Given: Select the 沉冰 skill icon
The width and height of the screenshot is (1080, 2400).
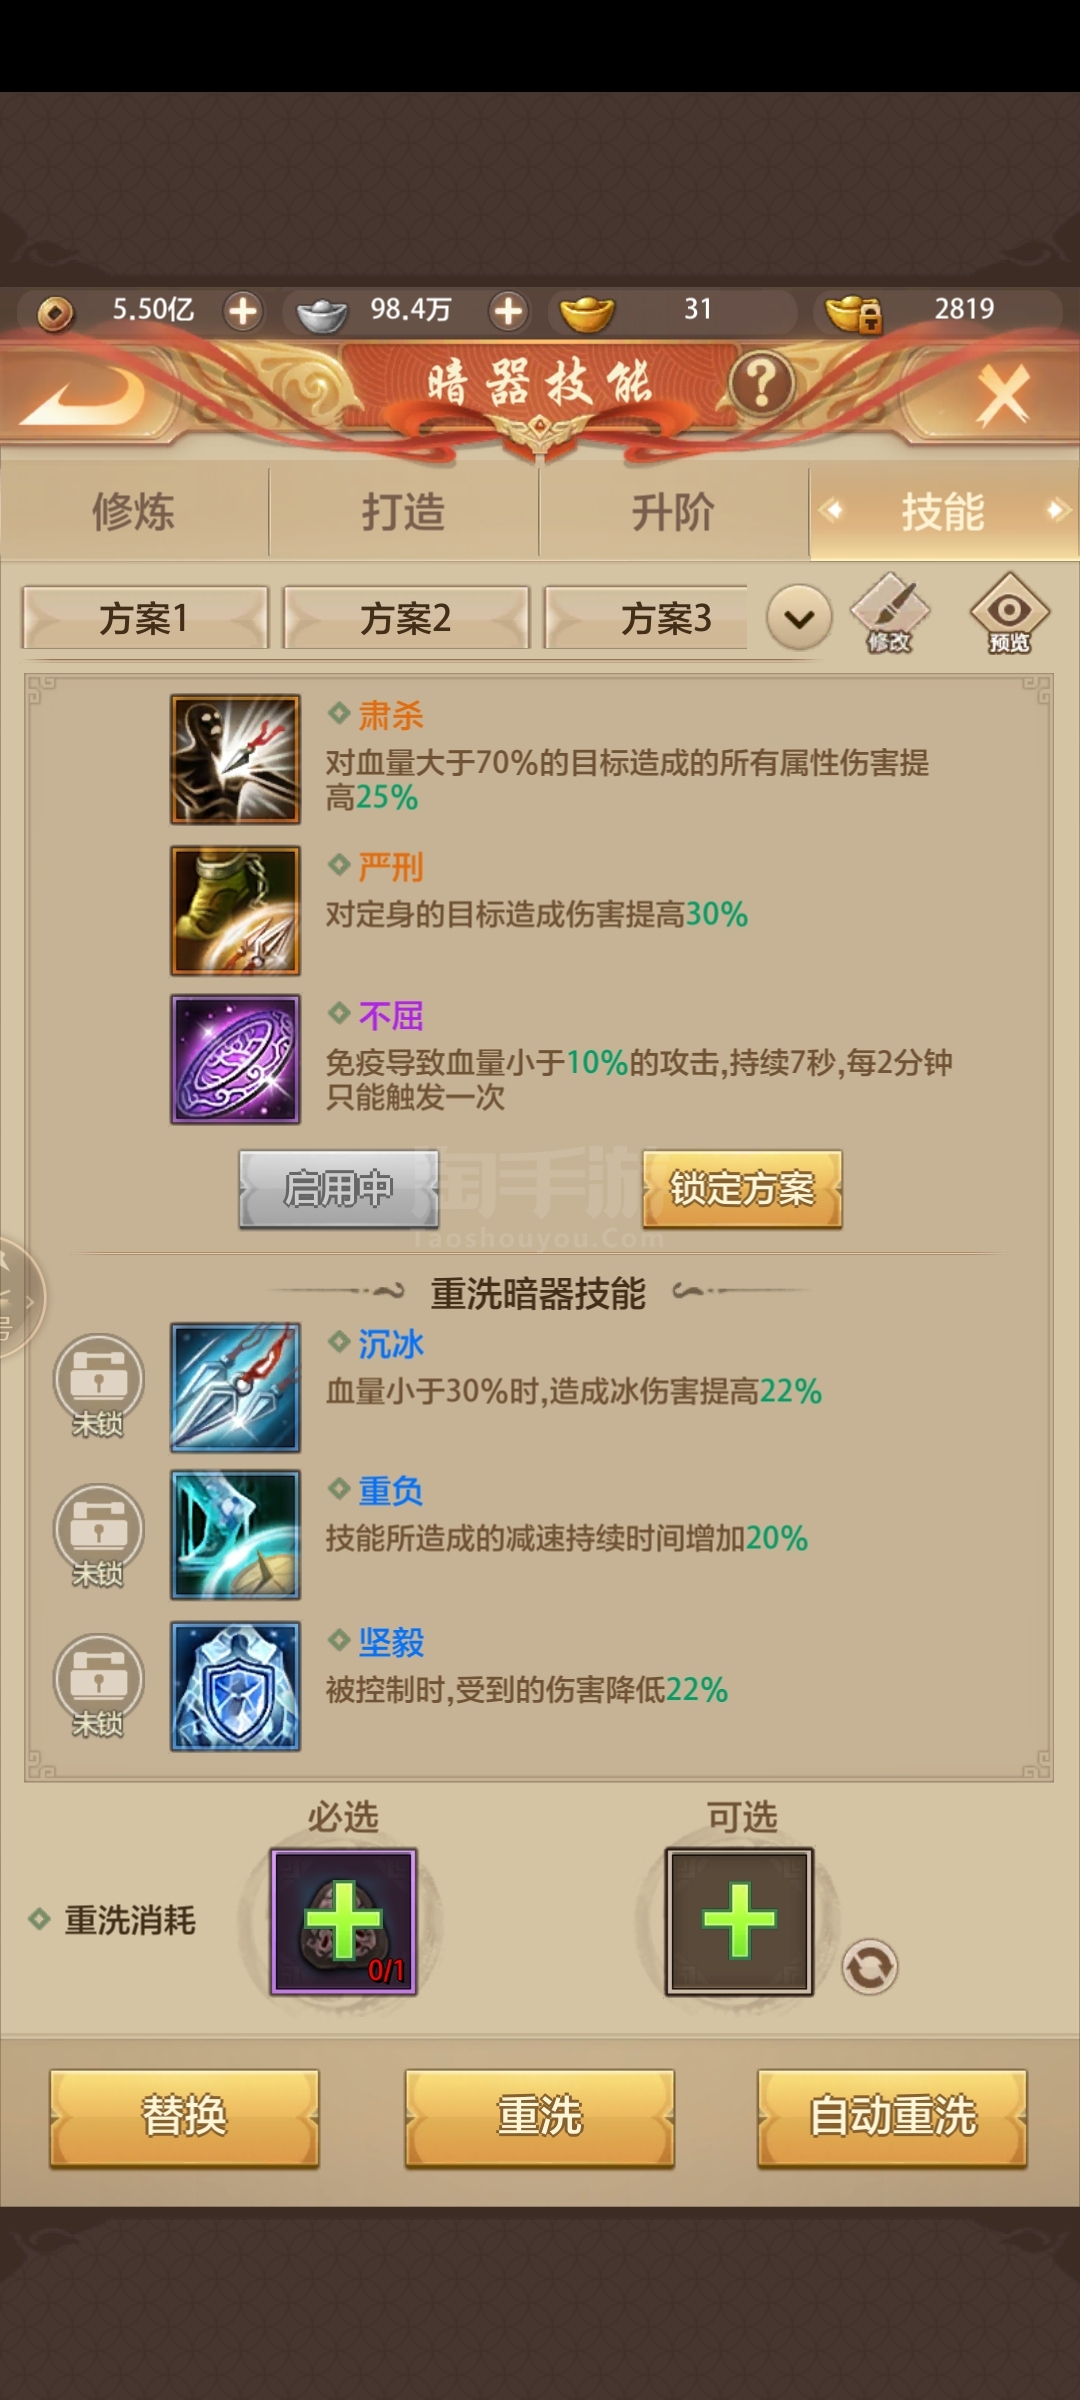Looking at the screenshot, I should 235,1387.
